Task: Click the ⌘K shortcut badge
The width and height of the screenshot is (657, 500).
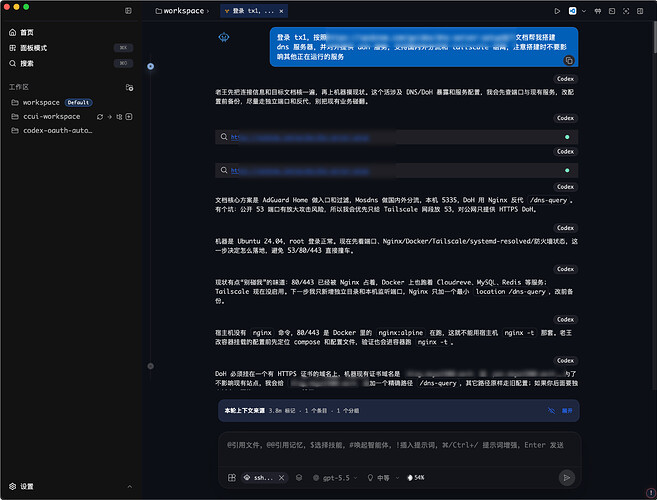Action: coord(123,48)
